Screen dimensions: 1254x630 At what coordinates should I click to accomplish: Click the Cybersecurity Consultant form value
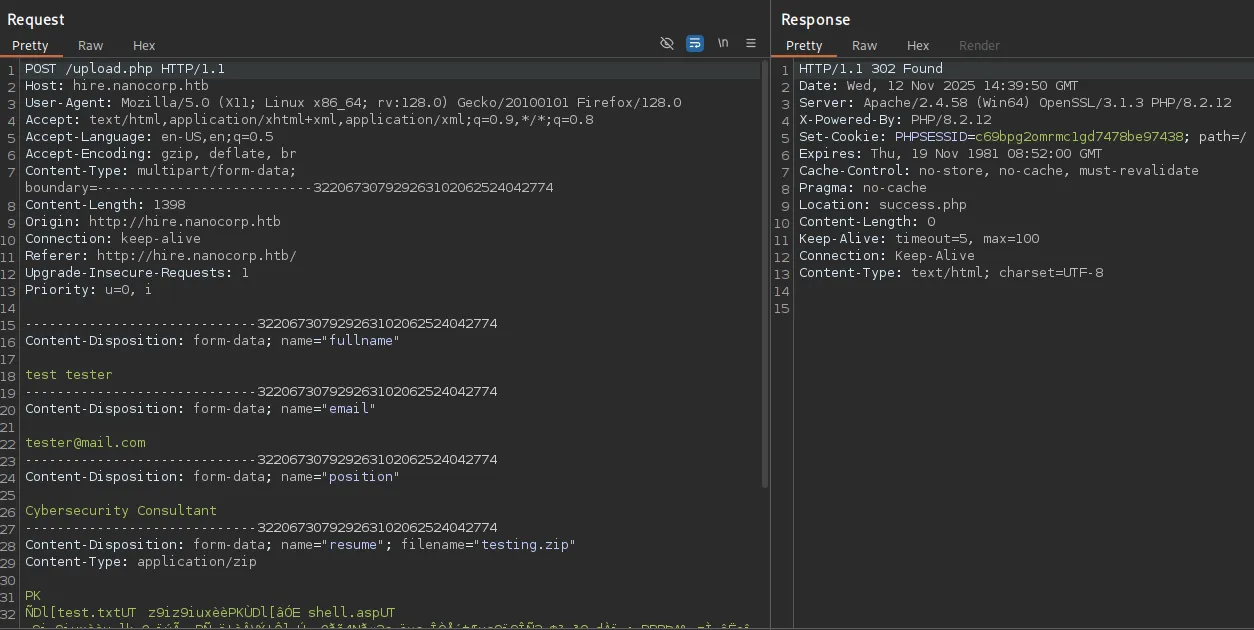coord(121,511)
